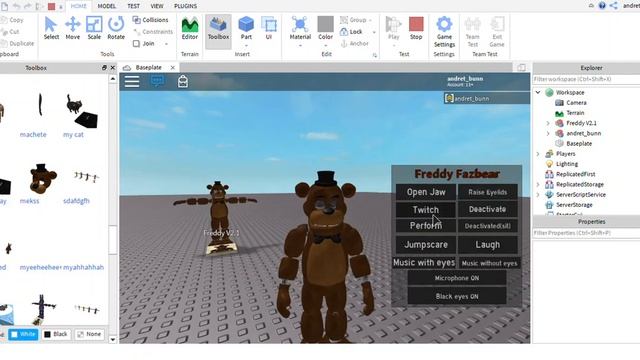The width and height of the screenshot is (640, 360).
Task: Start a Team Test
Action: click(473, 32)
